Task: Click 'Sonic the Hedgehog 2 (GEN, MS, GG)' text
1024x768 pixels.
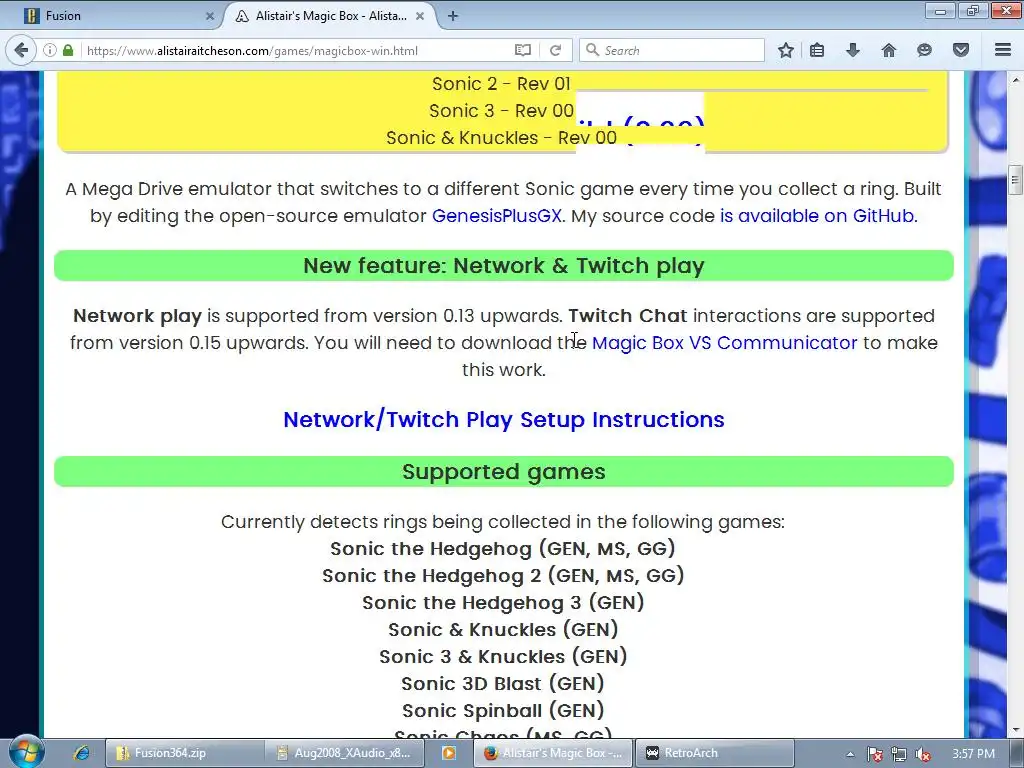Action: pyautogui.click(x=503, y=575)
